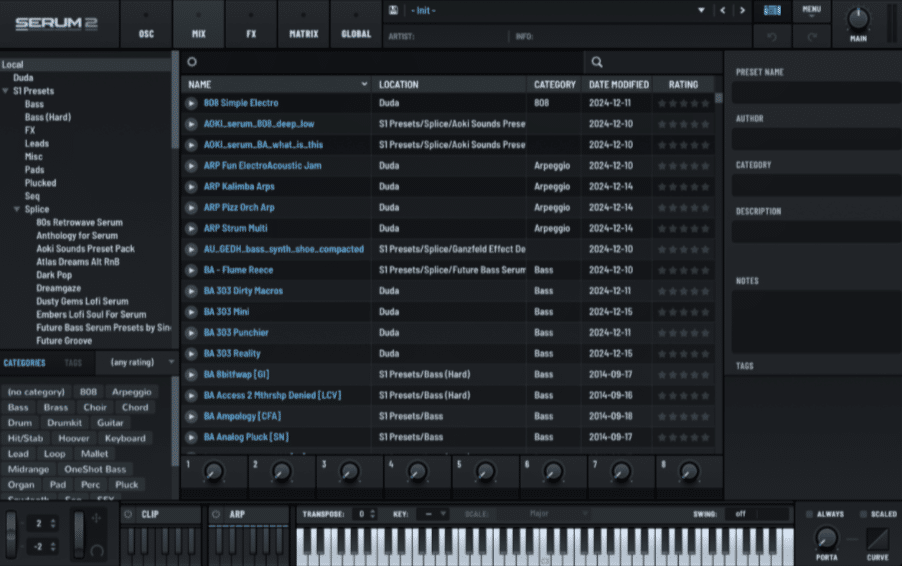This screenshot has width=902, height=566.
Task: Click the Notes text area
Action: tap(816, 322)
